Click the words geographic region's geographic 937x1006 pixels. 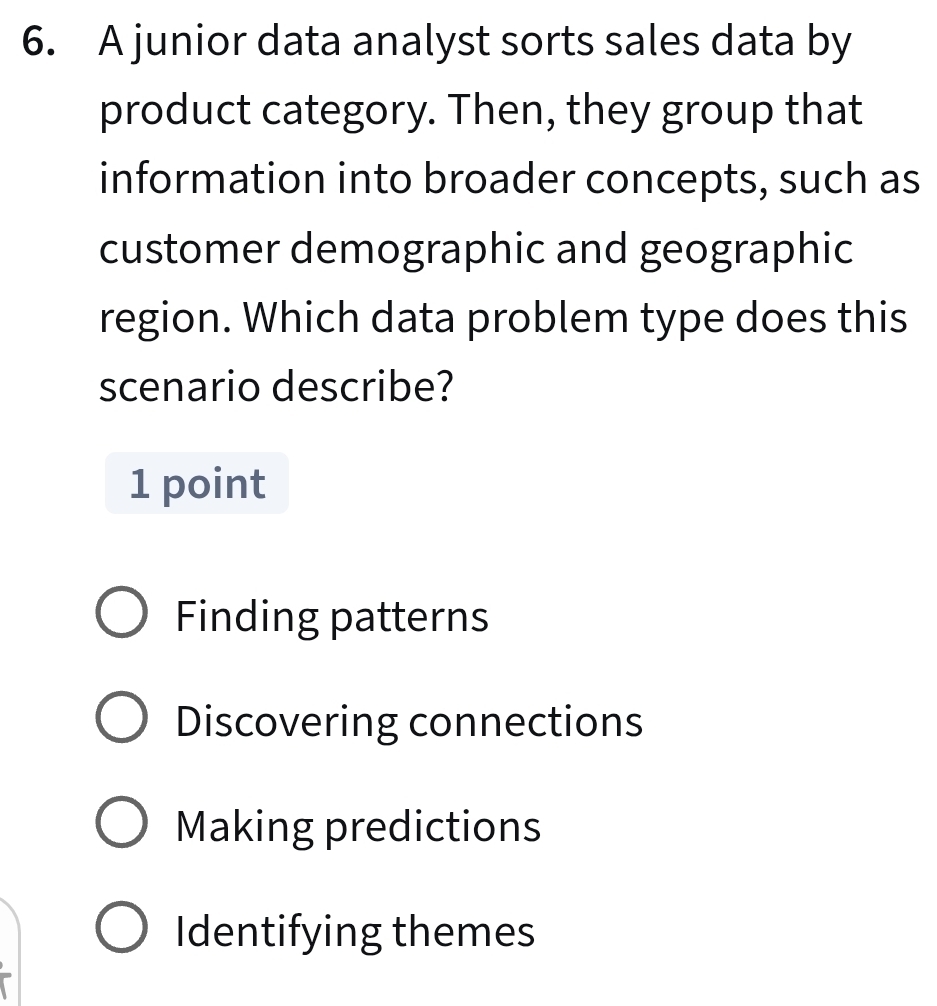tap(746, 249)
